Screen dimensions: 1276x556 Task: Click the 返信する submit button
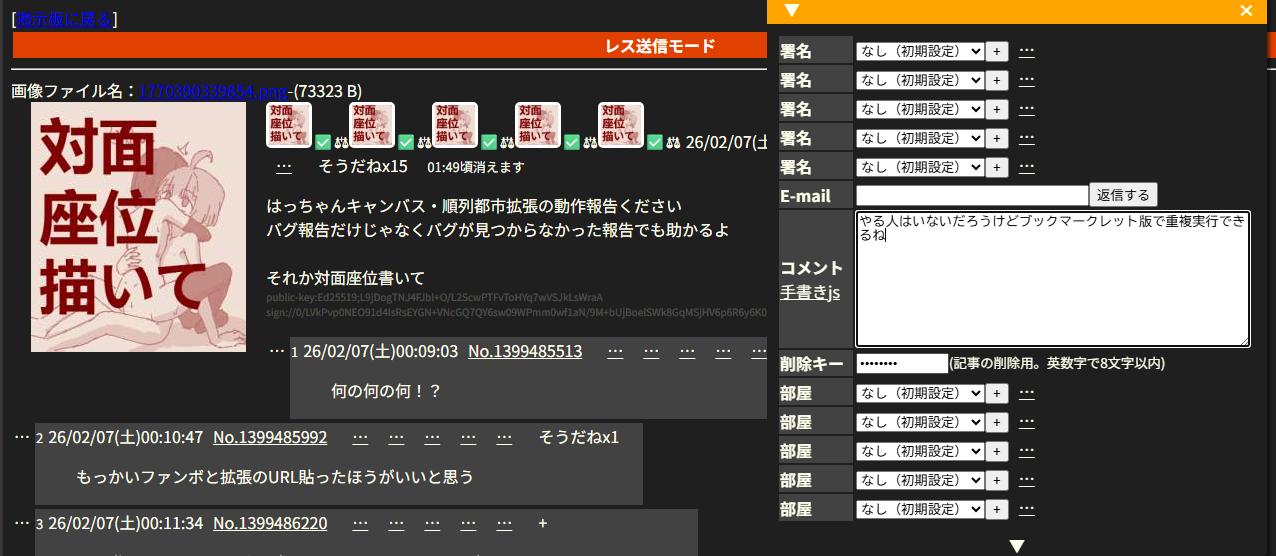click(x=1124, y=195)
